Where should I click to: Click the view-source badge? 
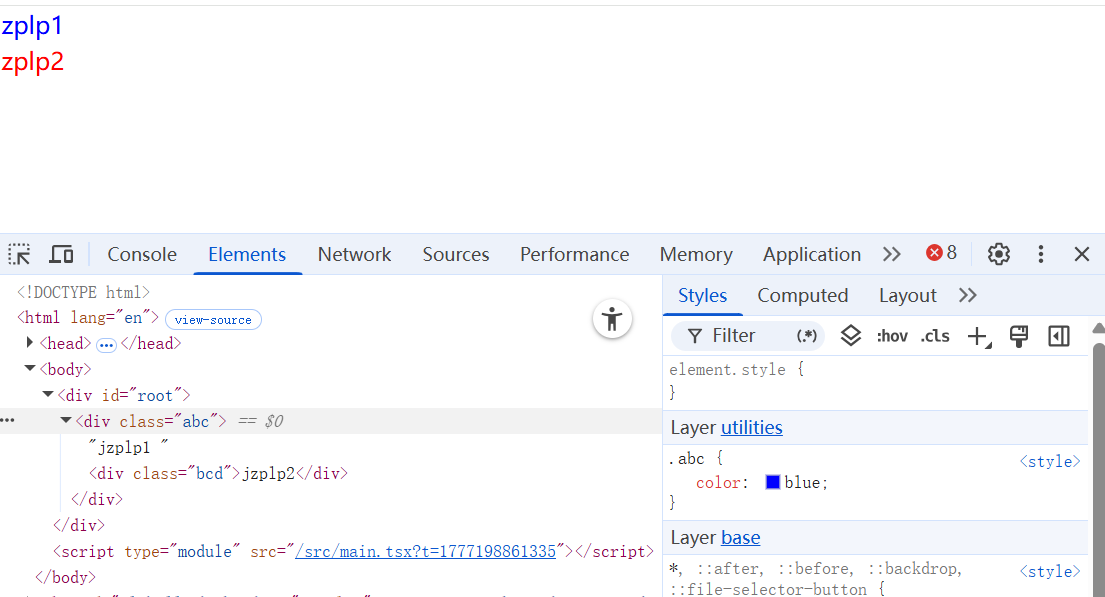[x=213, y=319]
